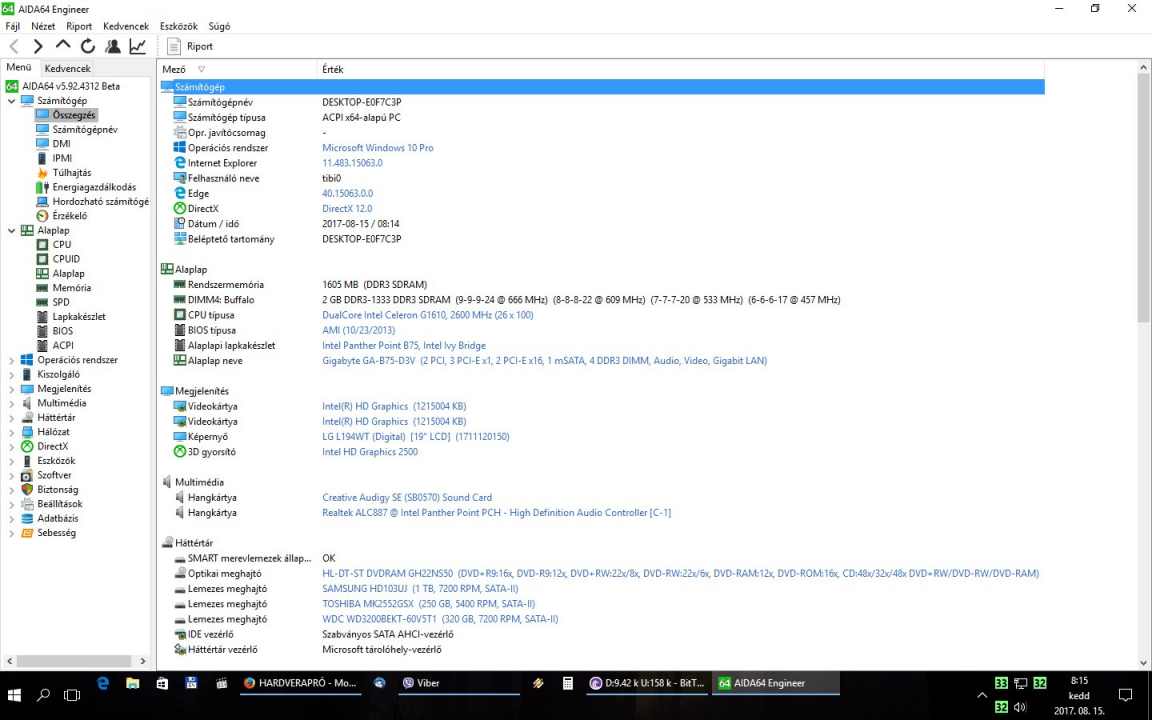Viewport: 1152px width, 720px height.
Task: Open the Túlhajtás flame item
Action: (71, 173)
